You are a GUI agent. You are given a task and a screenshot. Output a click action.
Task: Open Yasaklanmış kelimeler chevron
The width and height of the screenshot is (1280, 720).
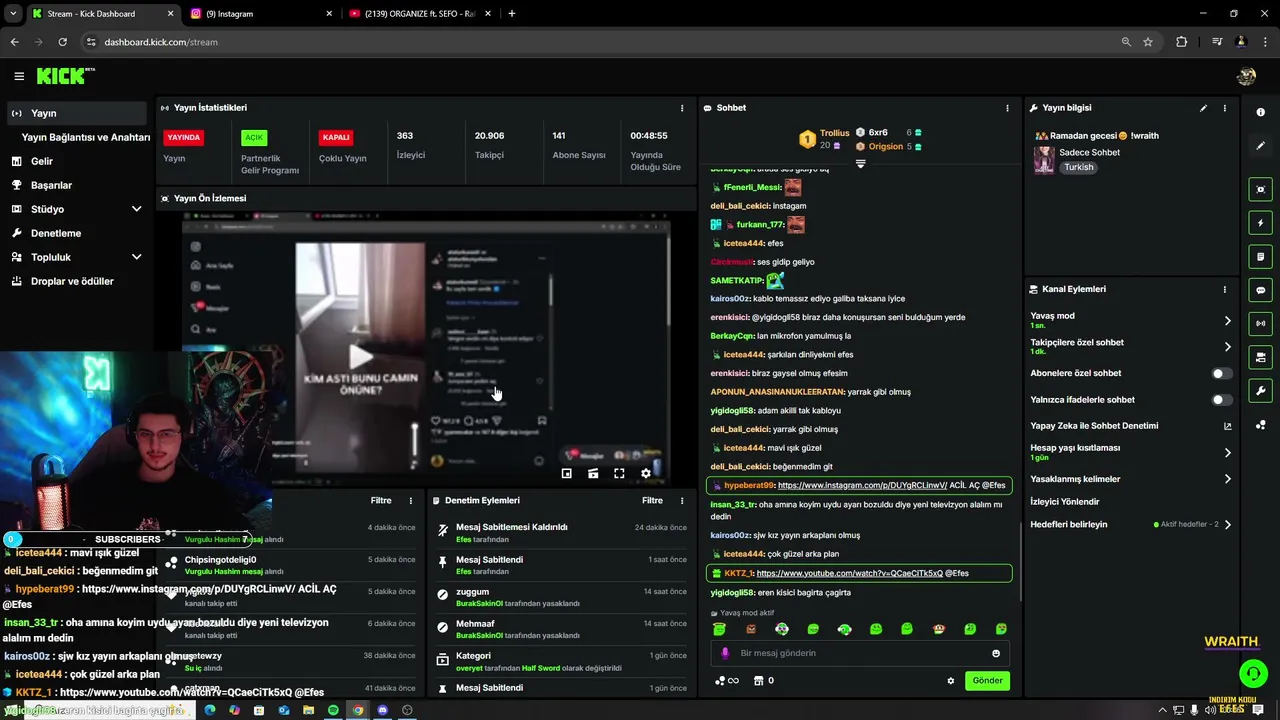tap(1228, 479)
